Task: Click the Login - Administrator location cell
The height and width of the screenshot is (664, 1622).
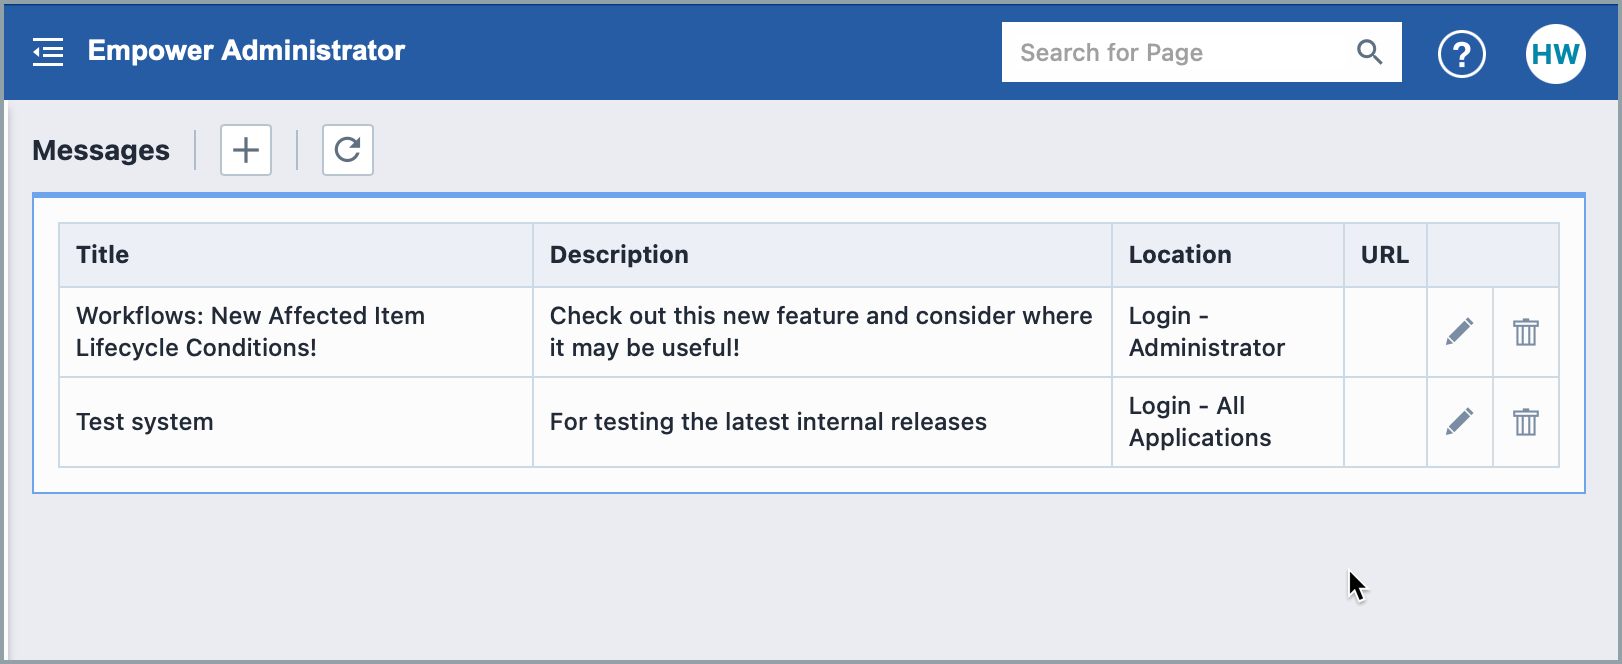Action: tap(1206, 332)
